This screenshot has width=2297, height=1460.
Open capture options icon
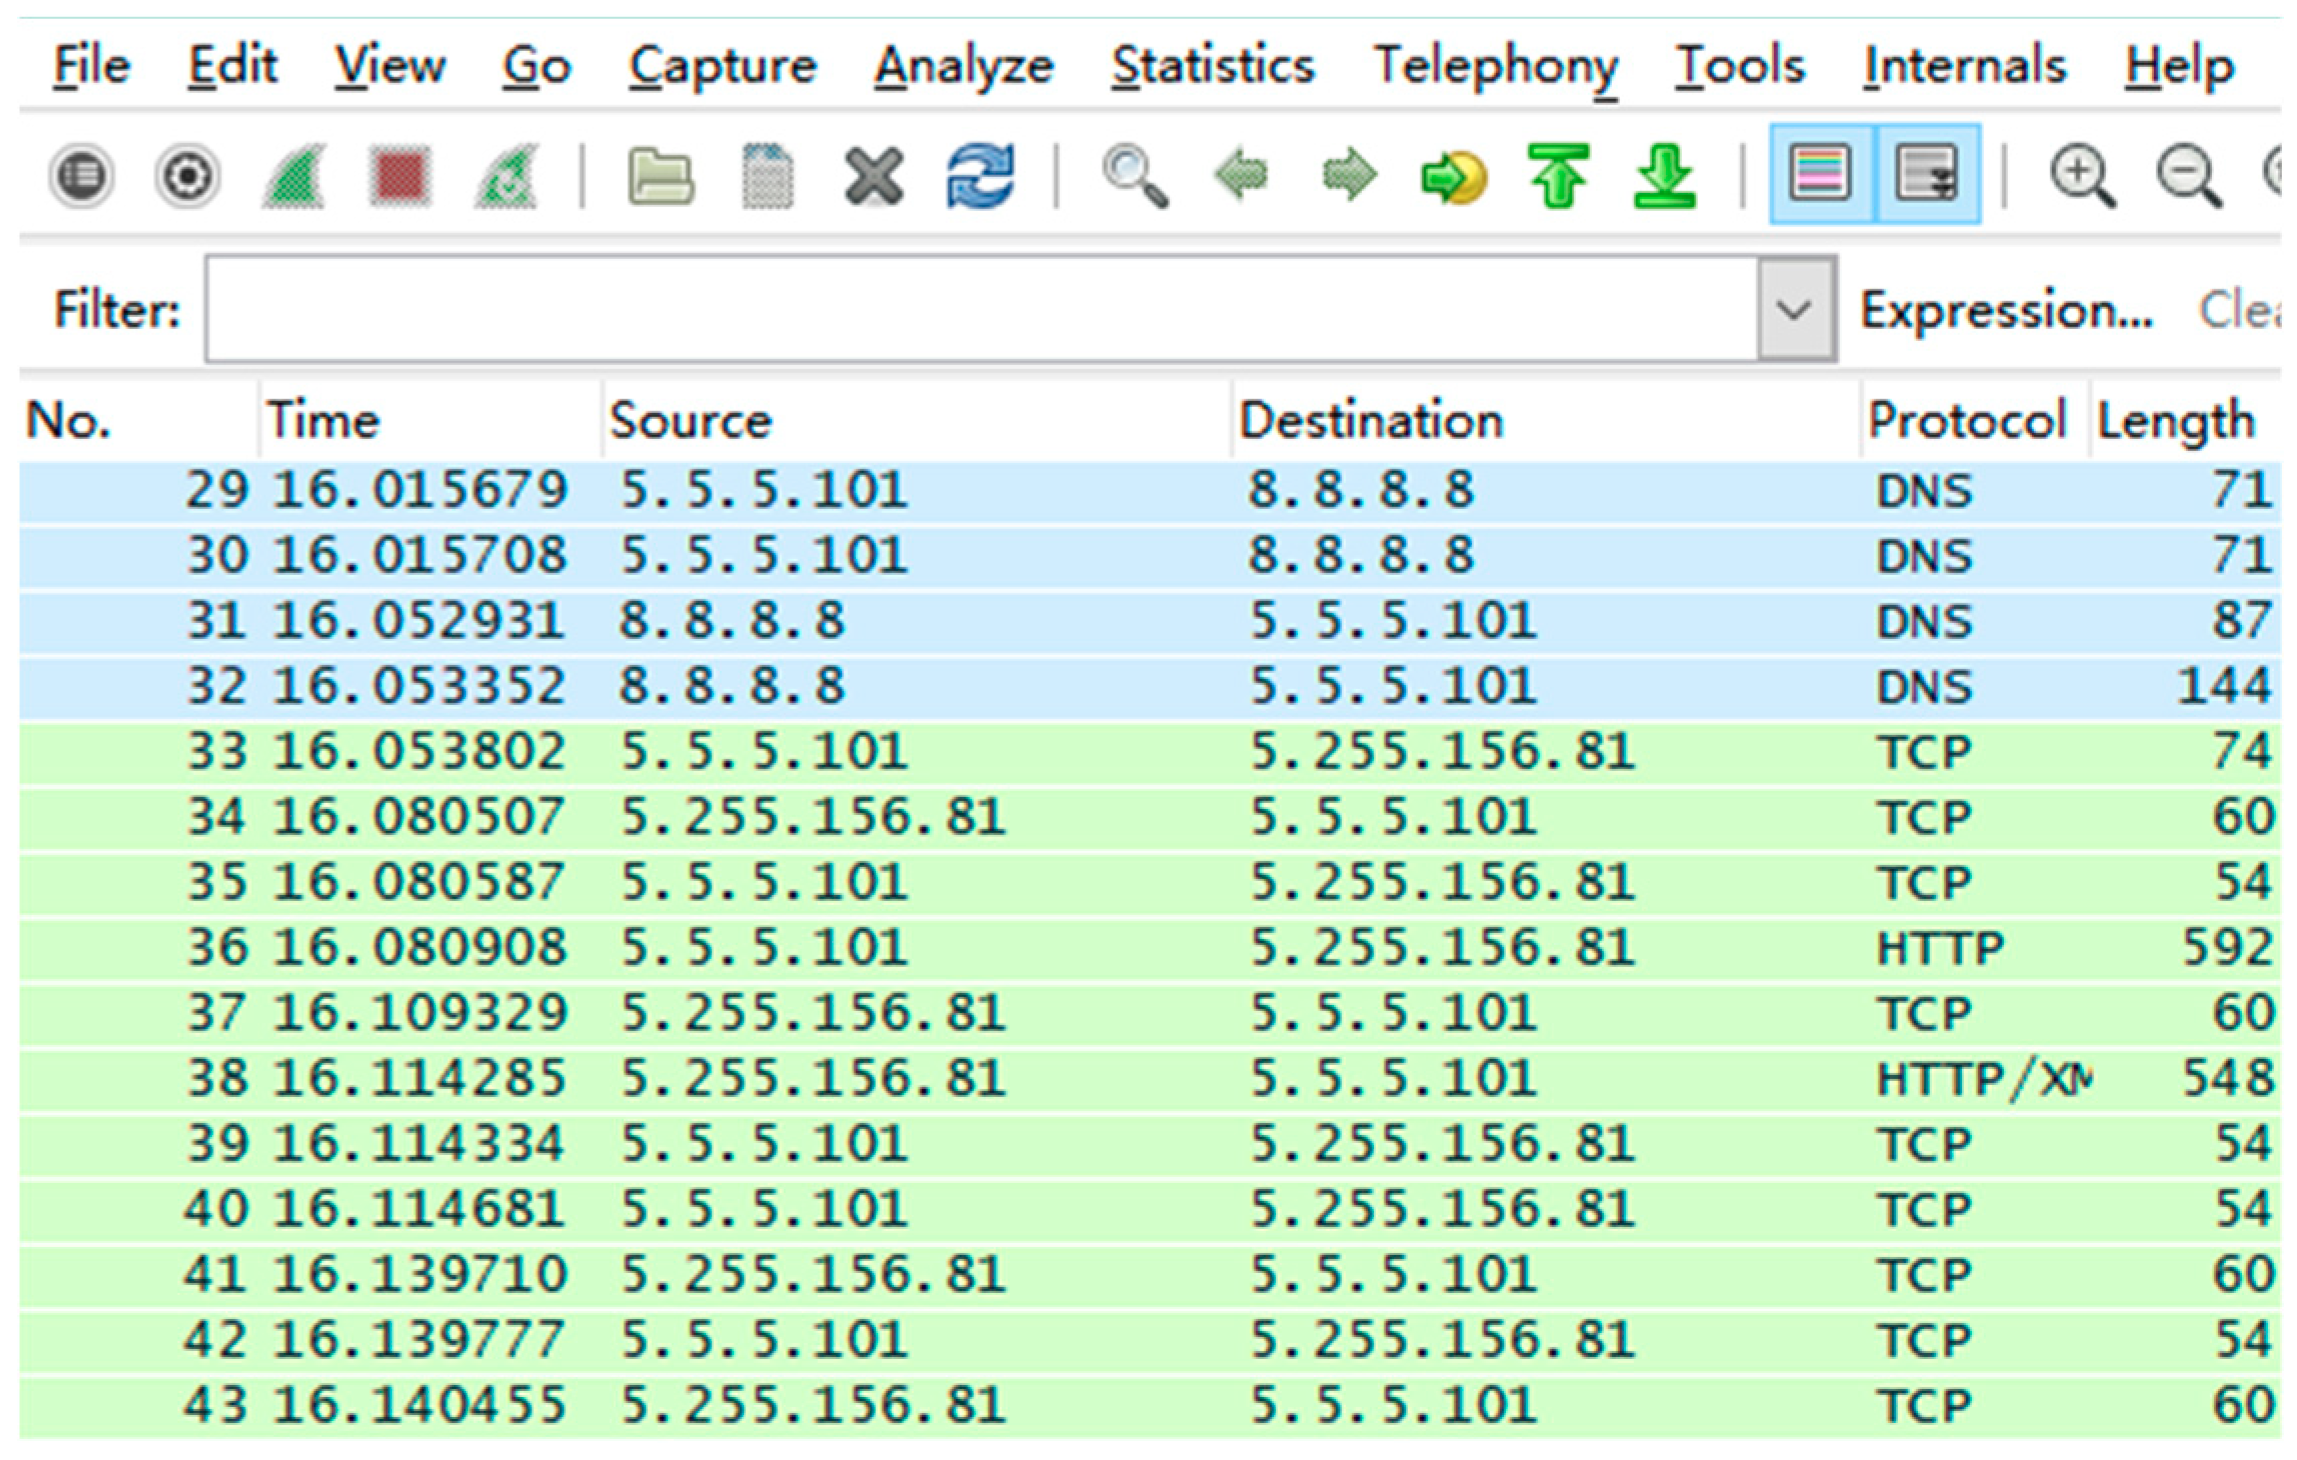(187, 176)
